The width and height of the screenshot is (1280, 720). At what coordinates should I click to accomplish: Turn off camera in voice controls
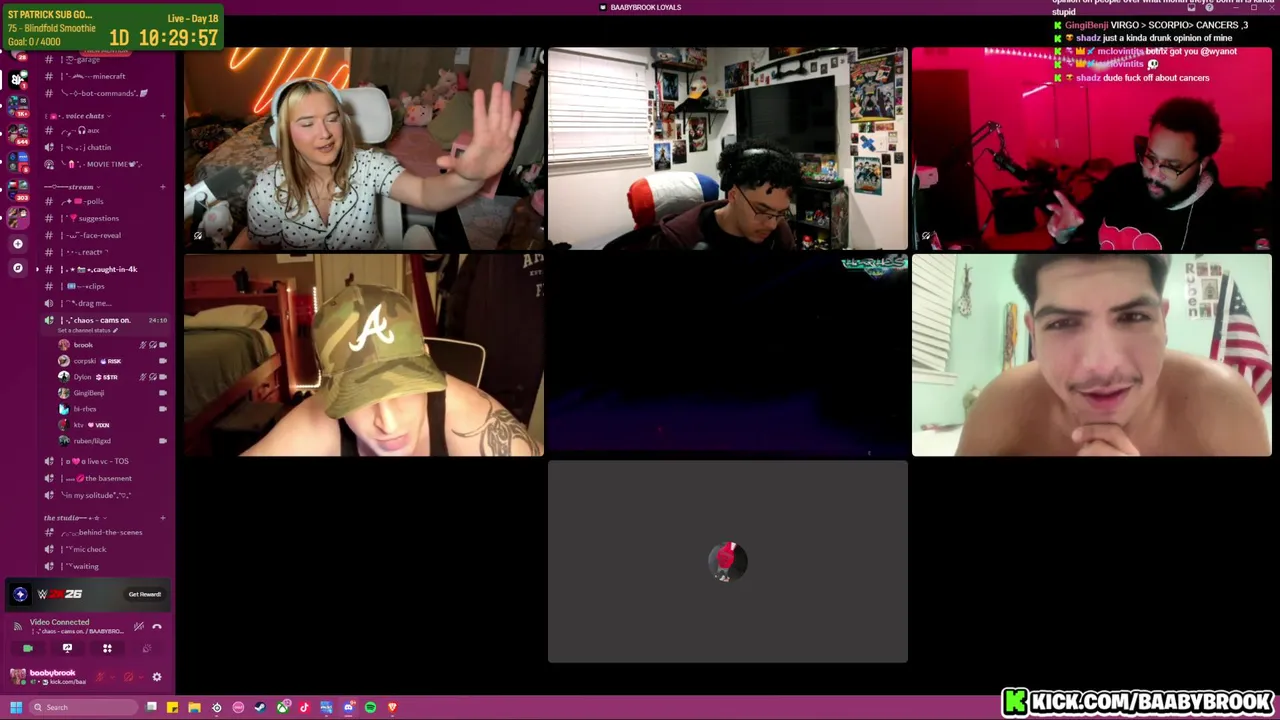click(x=28, y=648)
